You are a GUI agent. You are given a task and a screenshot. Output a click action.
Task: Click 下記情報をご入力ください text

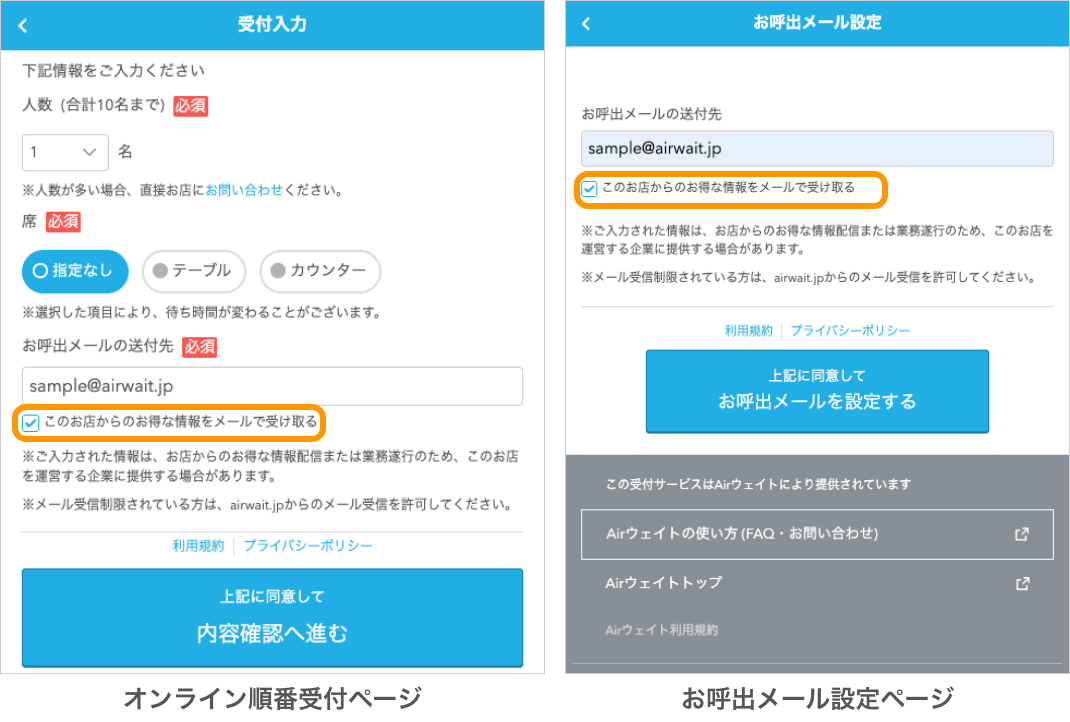pyautogui.click(x=113, y=70)
